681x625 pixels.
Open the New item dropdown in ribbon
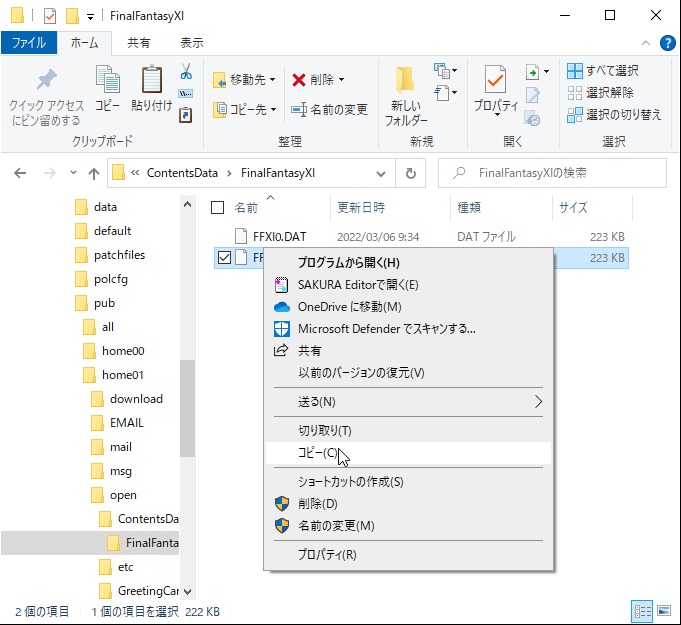coord(446,70)
